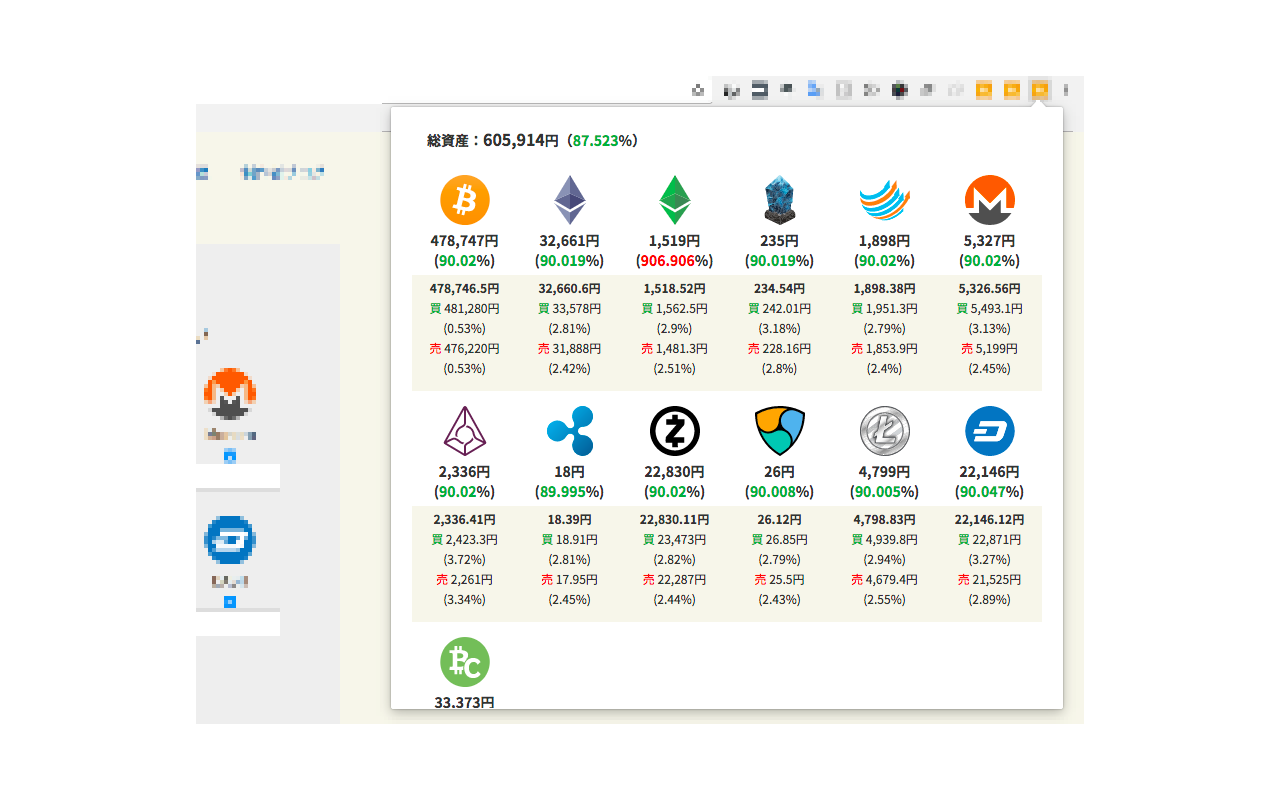The image size is (1280, 800).
Task: Click the Dash buy price 22,871円
Action: click(x=996, y=540)
